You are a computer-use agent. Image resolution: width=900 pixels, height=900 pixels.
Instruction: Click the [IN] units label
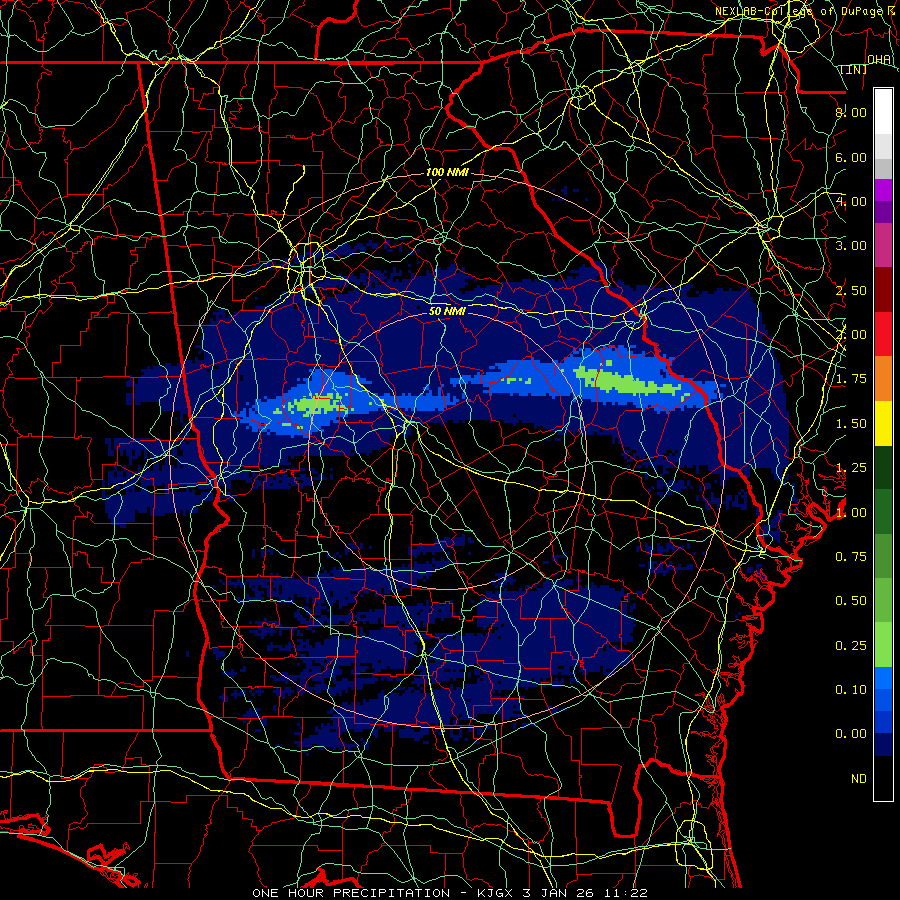854,69
